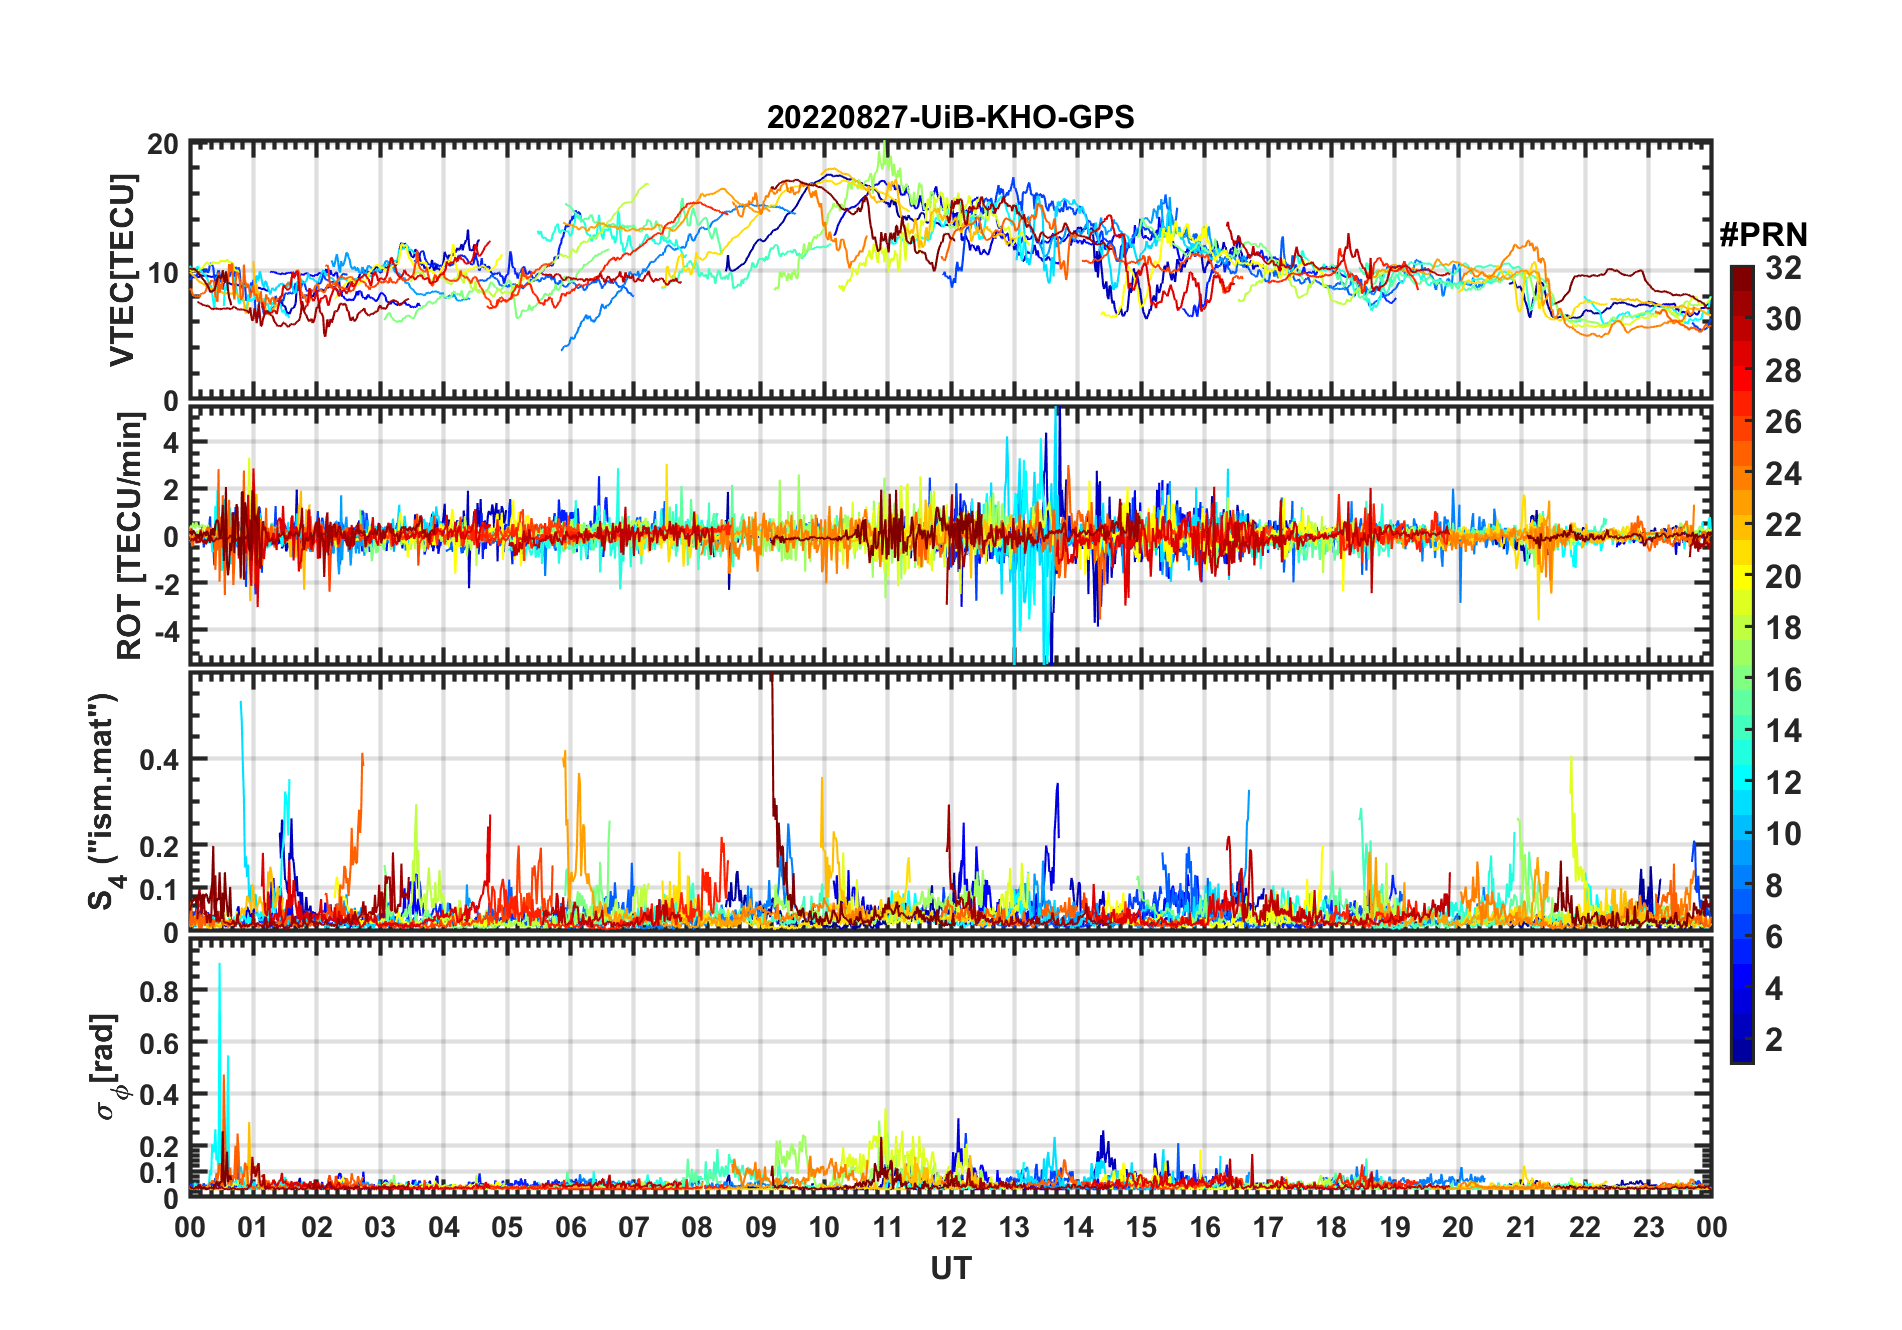Click colorbar tick label 24
Image resolution: width=1902 pixels, height=1330 pixels.
1783,473
